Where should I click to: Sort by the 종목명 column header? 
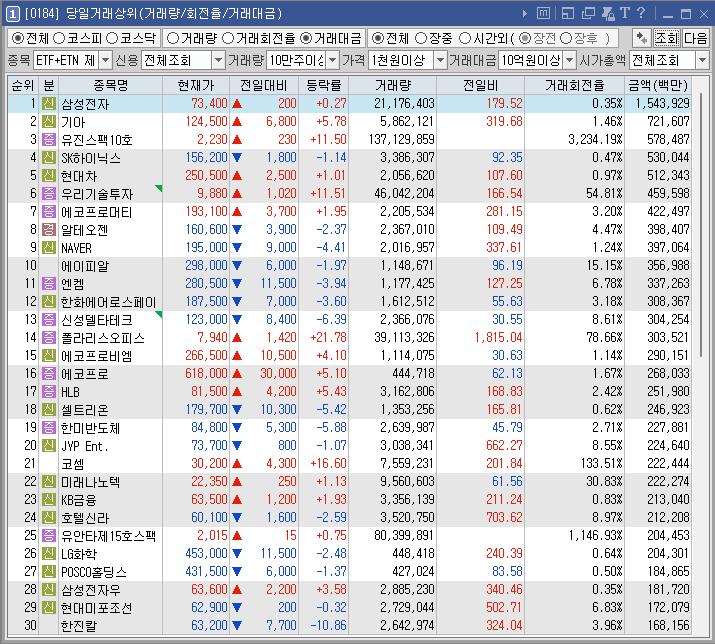point(110,85)
